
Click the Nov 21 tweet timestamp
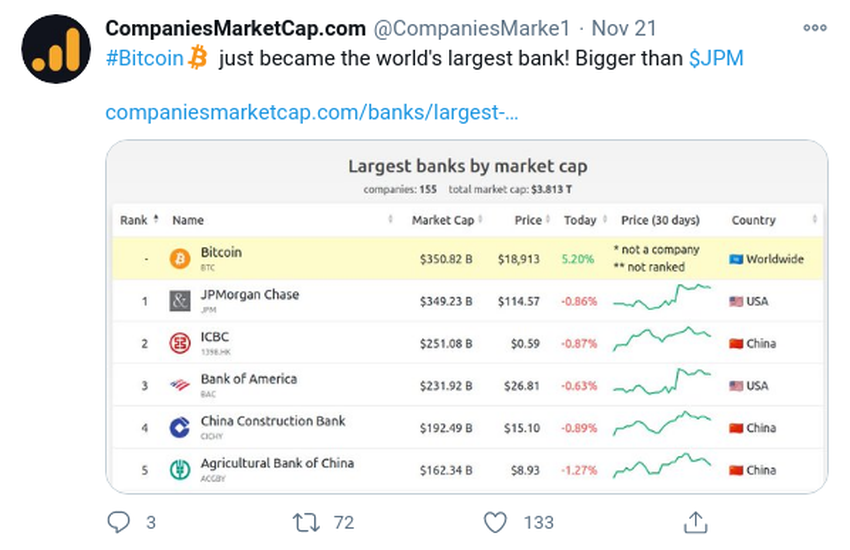[x=623, y=28]
